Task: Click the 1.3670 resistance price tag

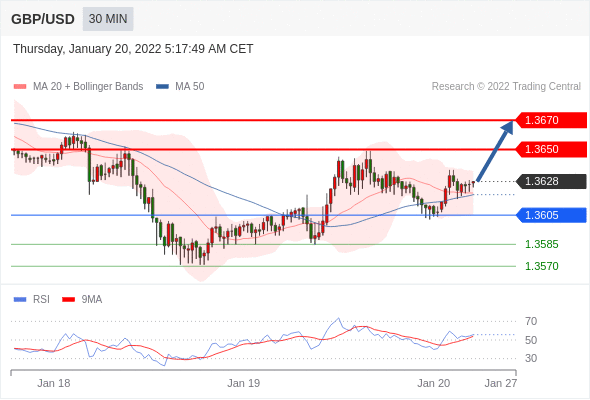Action: 551,120
